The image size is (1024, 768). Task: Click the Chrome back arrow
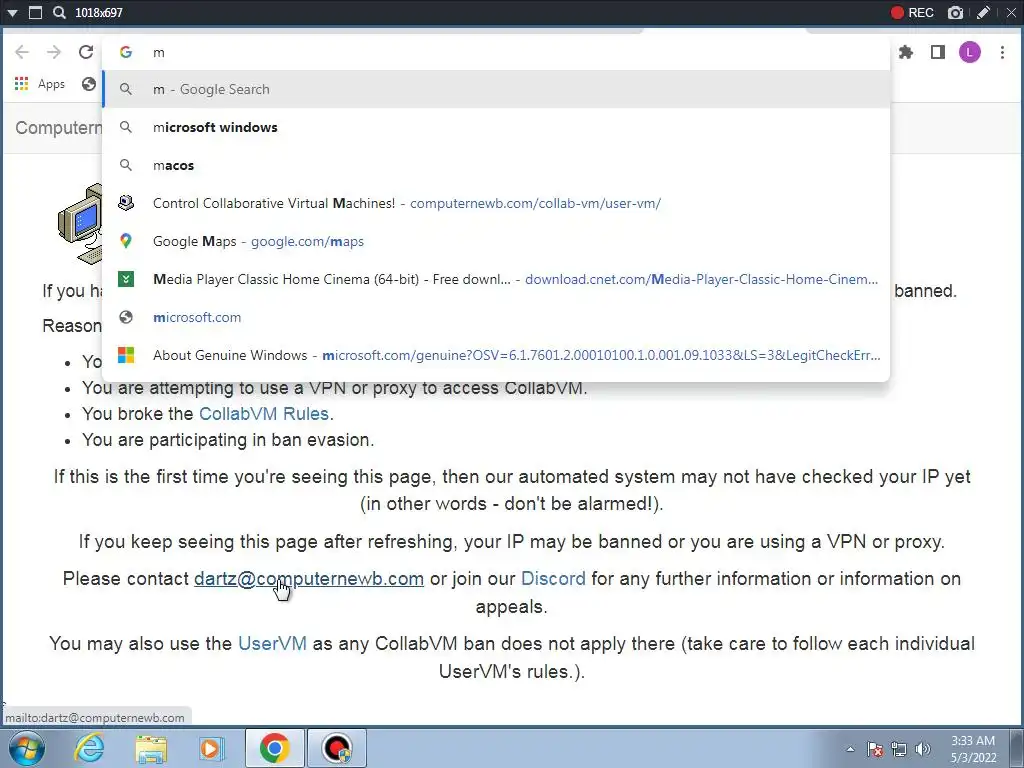(22, 52)
